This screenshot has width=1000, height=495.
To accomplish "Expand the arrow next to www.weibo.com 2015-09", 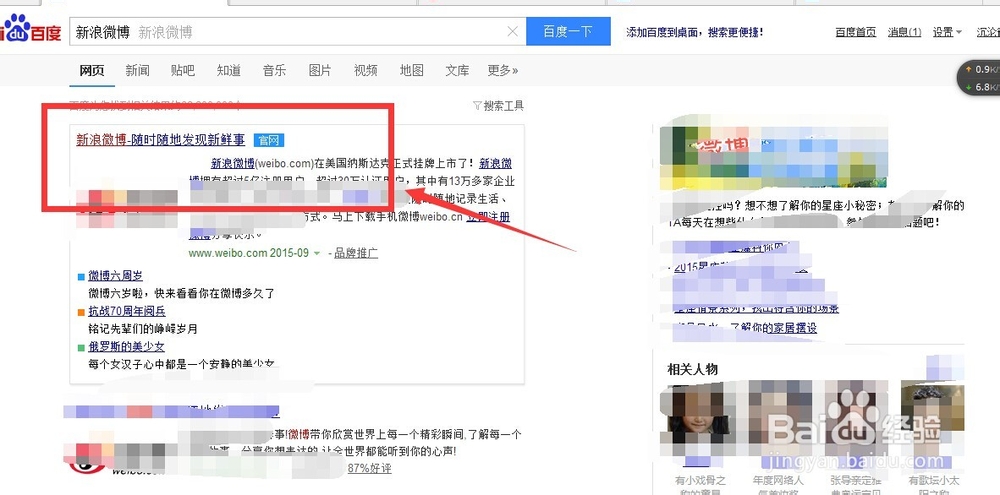I will pos(316,253).
